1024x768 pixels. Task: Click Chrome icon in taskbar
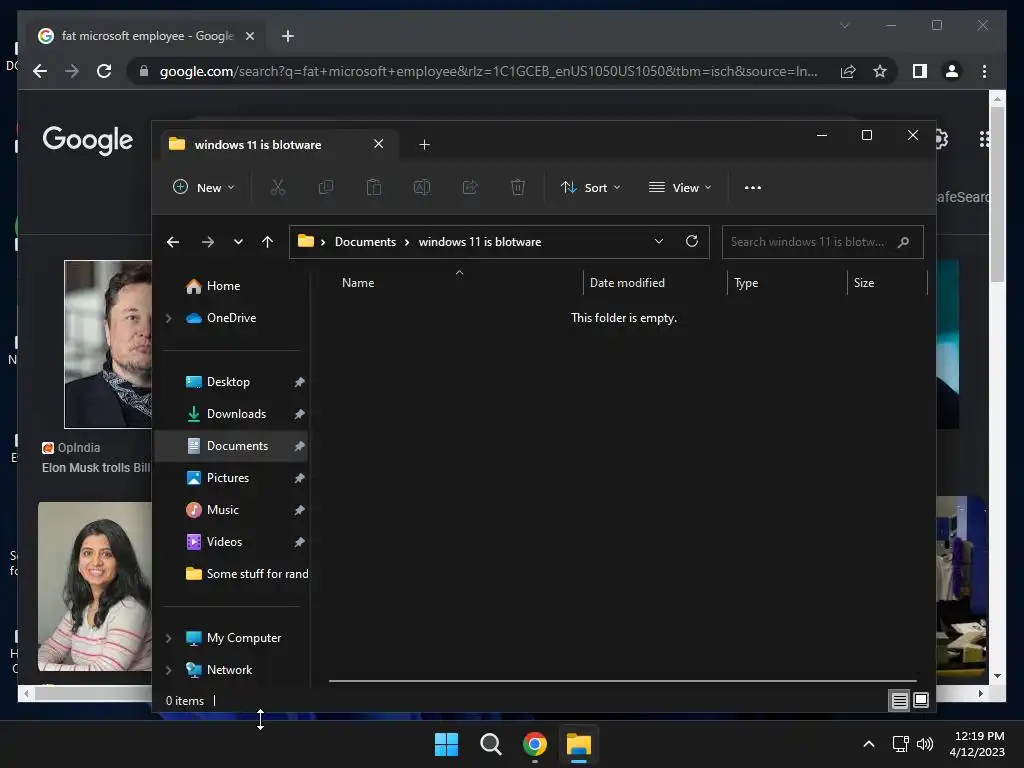pyautogui.click(x=535, y=744)
